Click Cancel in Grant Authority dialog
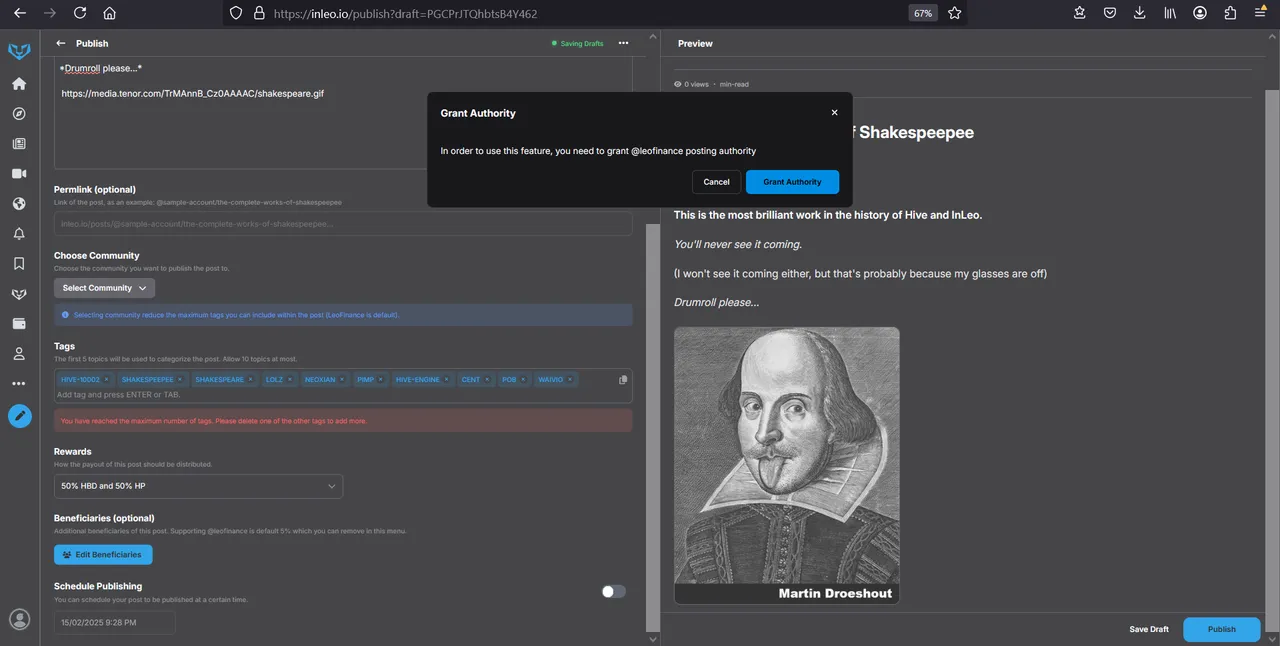 coord(716,182)
